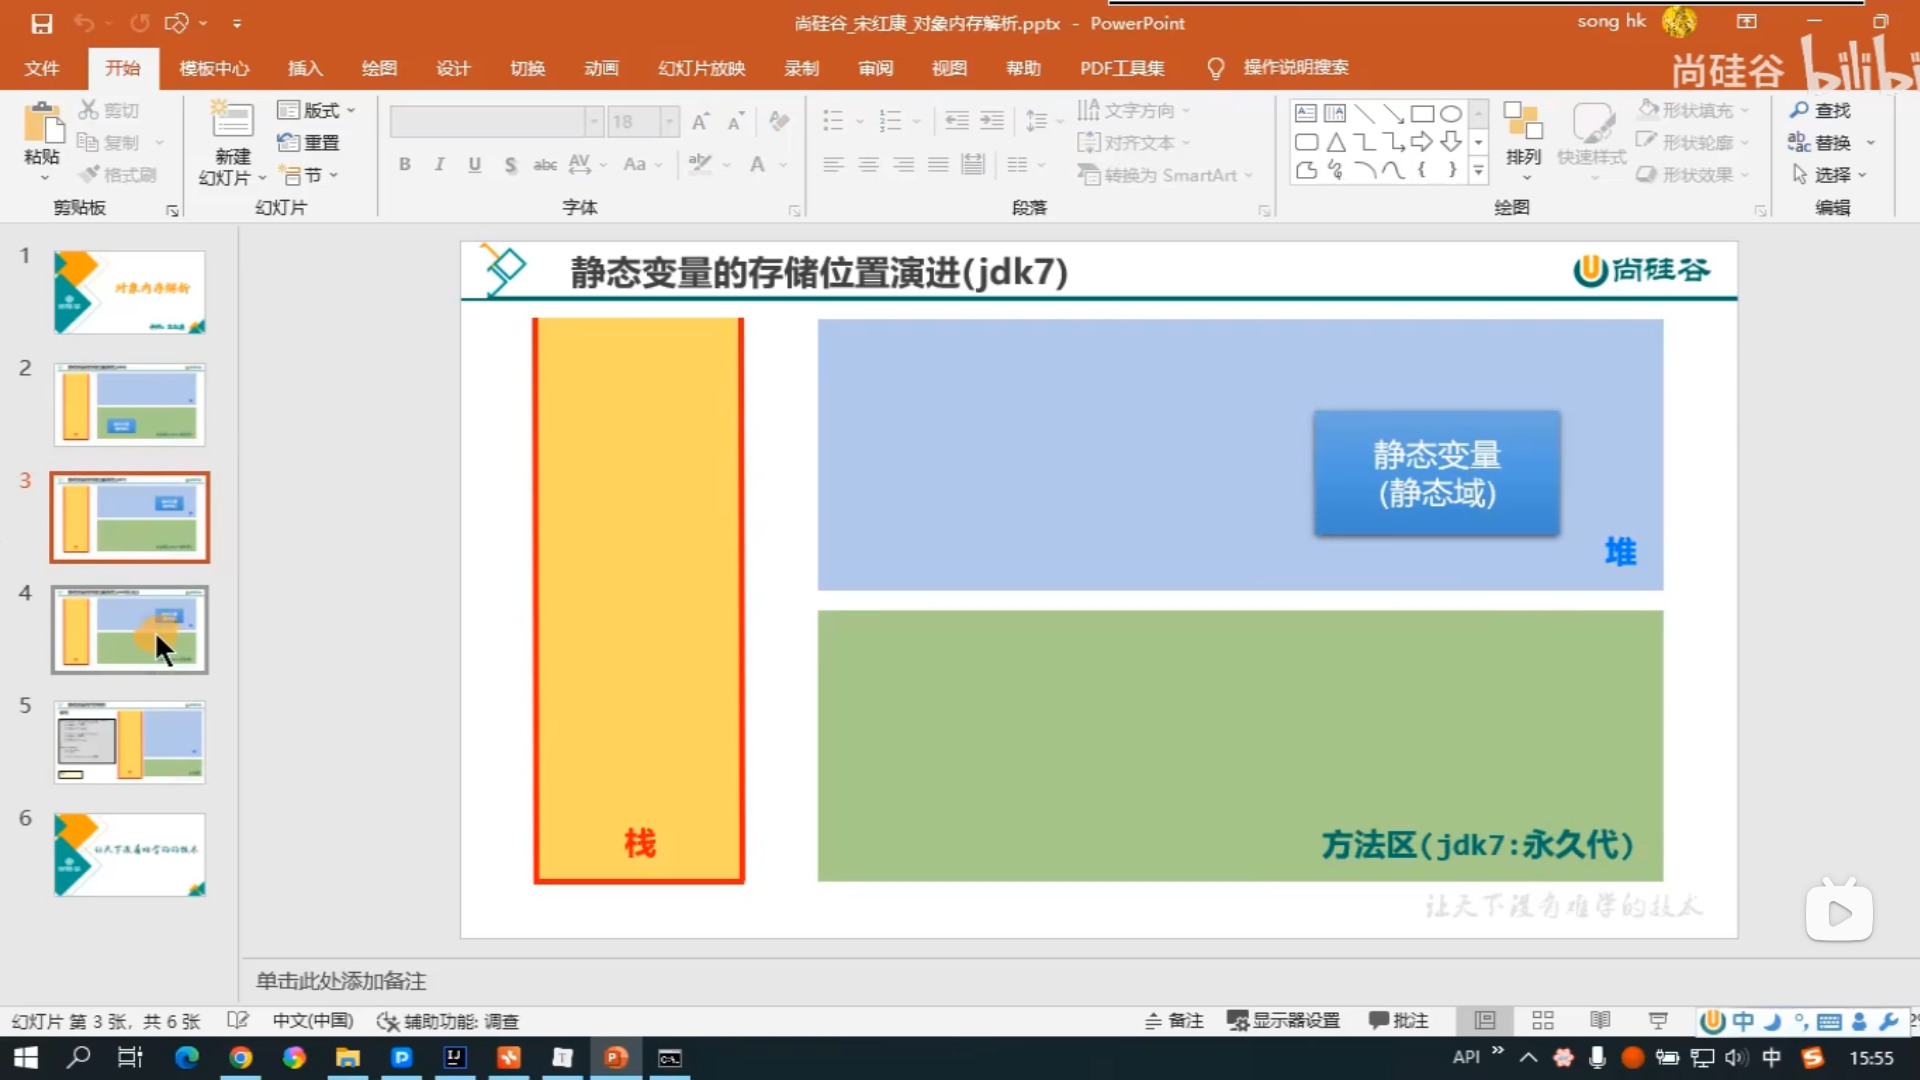Image resolution: width=1920 pixels, height=1080 pixels.
Task: Open the Animations ribbon tab
Action: pos(601,68)
